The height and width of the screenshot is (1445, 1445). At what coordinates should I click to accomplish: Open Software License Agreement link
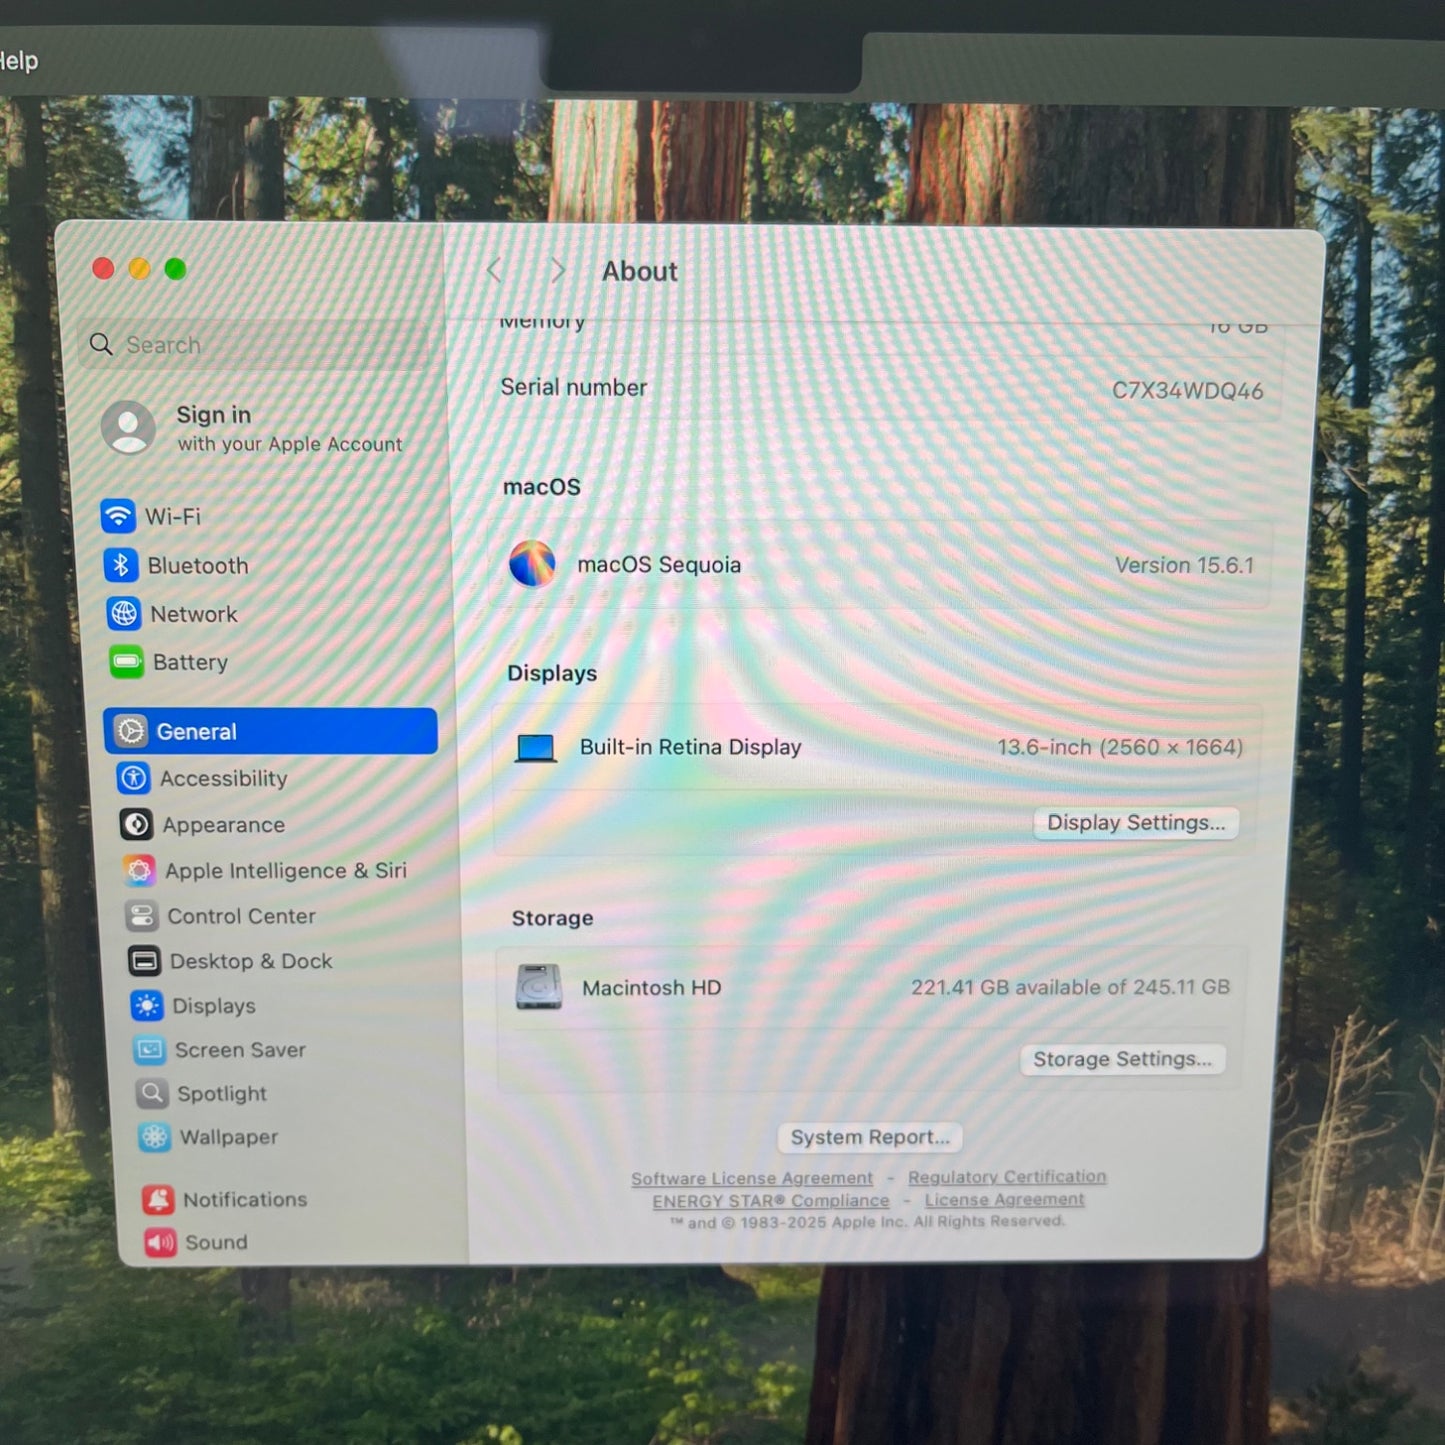click(752, 1178)
